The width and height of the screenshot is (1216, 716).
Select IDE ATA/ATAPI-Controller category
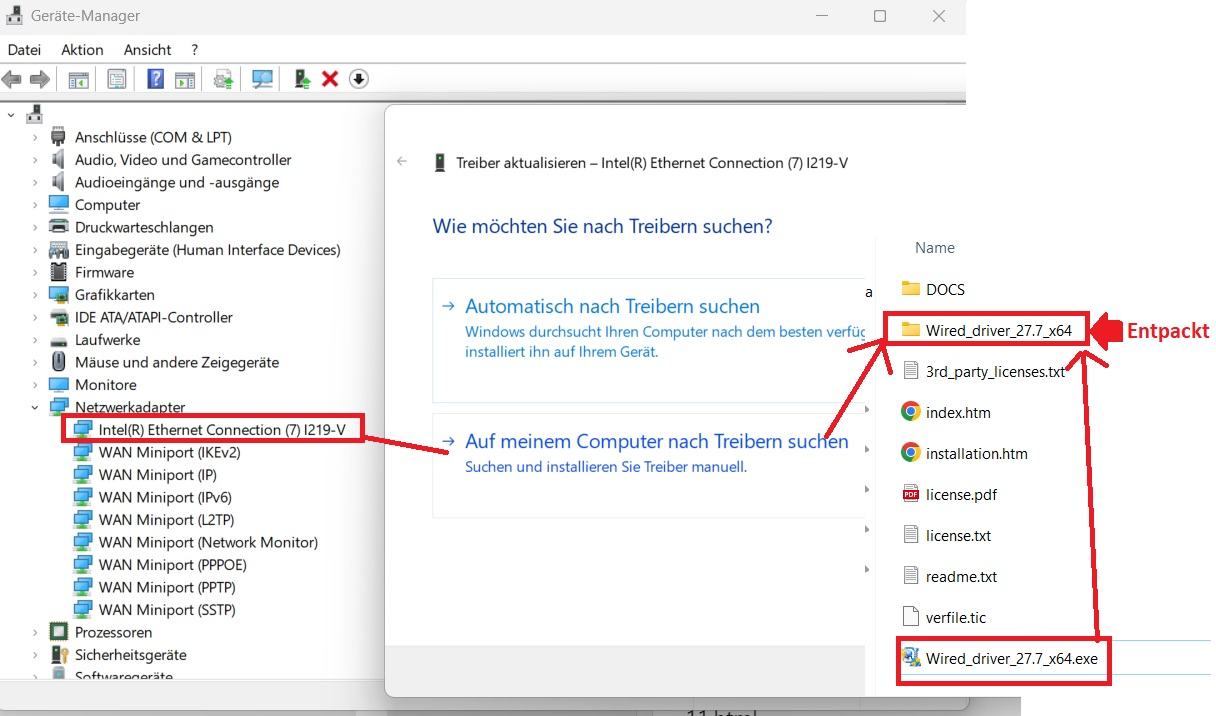tap(153, 317)
